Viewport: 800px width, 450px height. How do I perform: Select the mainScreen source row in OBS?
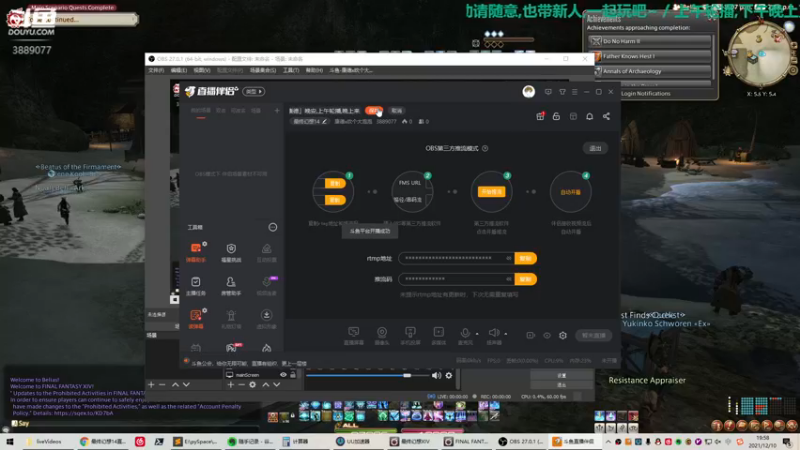click(261, 374)
